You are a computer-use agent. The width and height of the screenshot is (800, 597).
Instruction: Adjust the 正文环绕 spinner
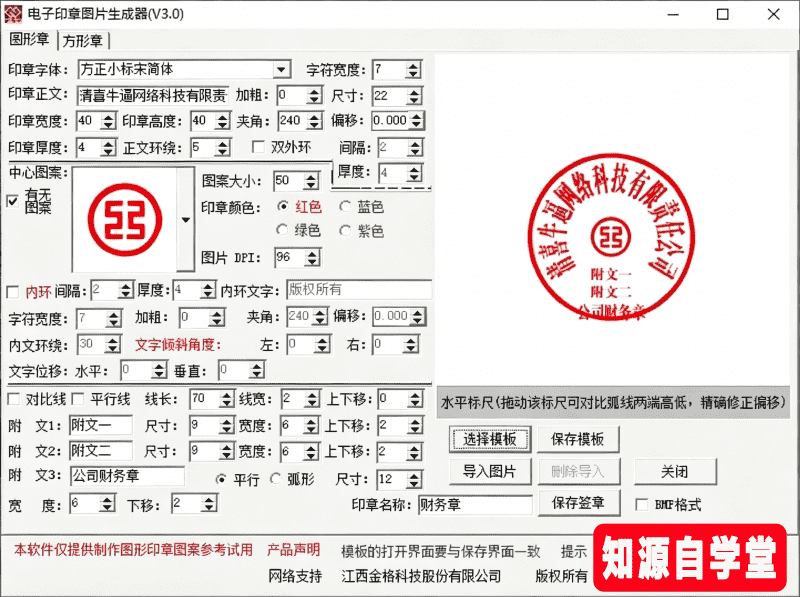[x=222, y=148]
